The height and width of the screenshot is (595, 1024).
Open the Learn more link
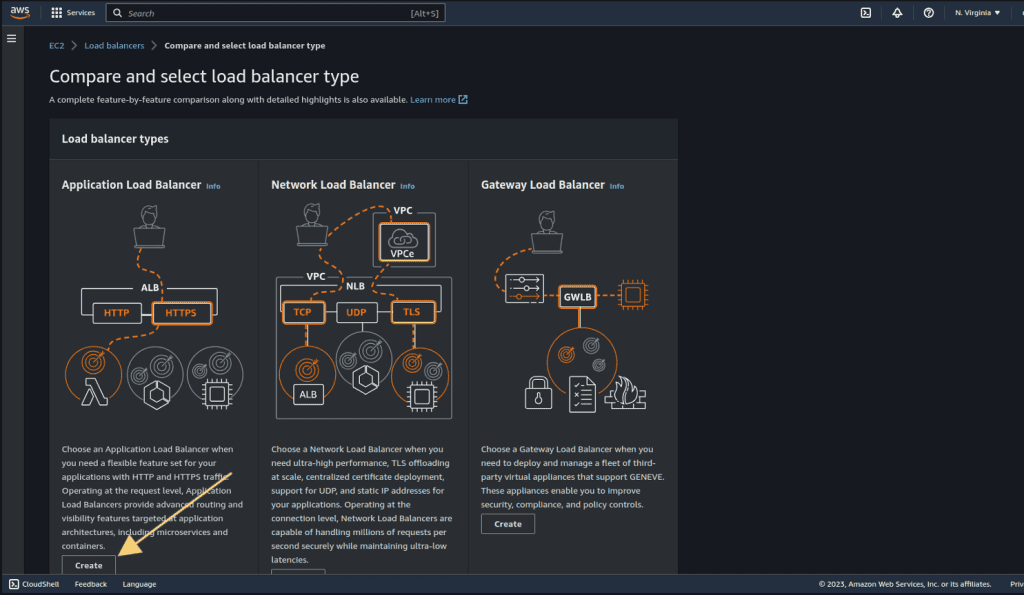point(432,100)
